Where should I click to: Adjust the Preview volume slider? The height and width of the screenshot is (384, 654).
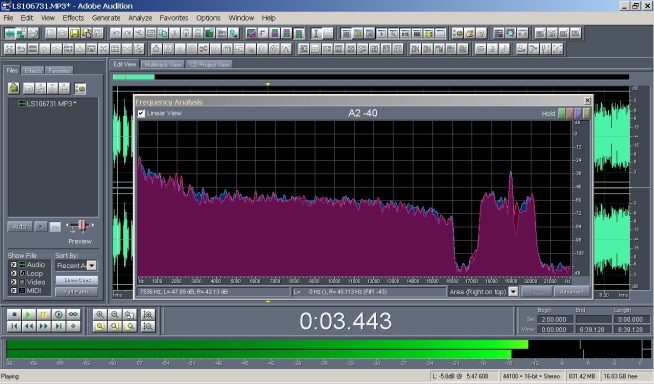(81, 226)
